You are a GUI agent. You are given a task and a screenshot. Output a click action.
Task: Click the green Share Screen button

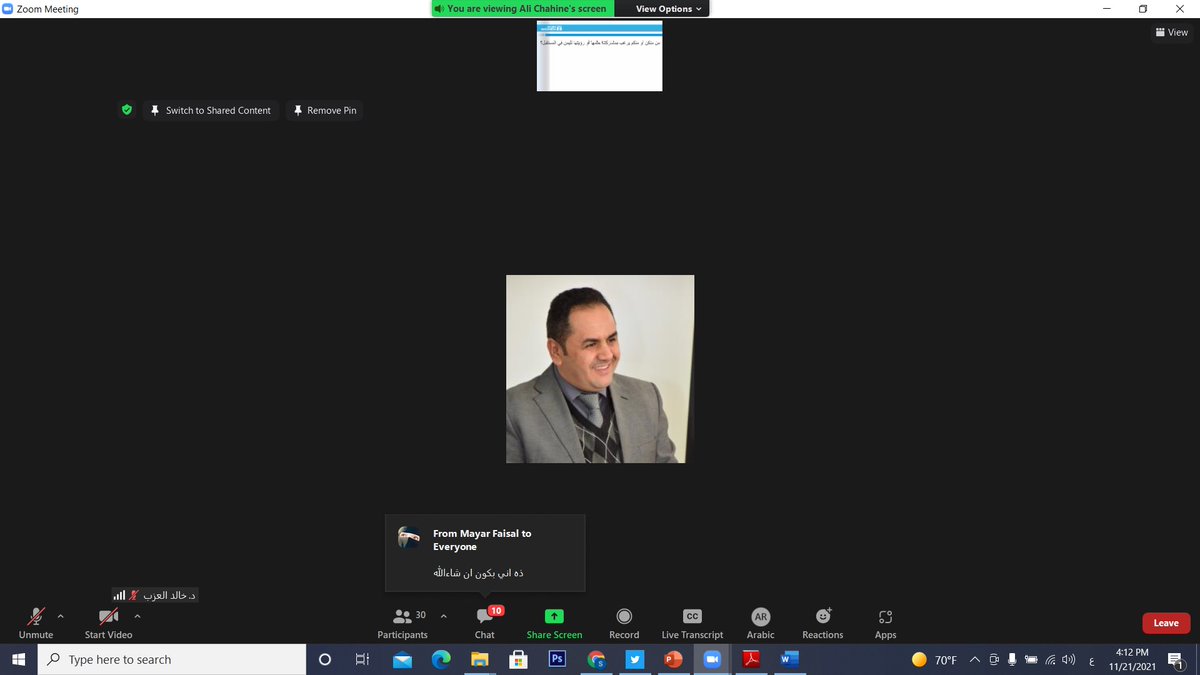click(x=554, y=623)
